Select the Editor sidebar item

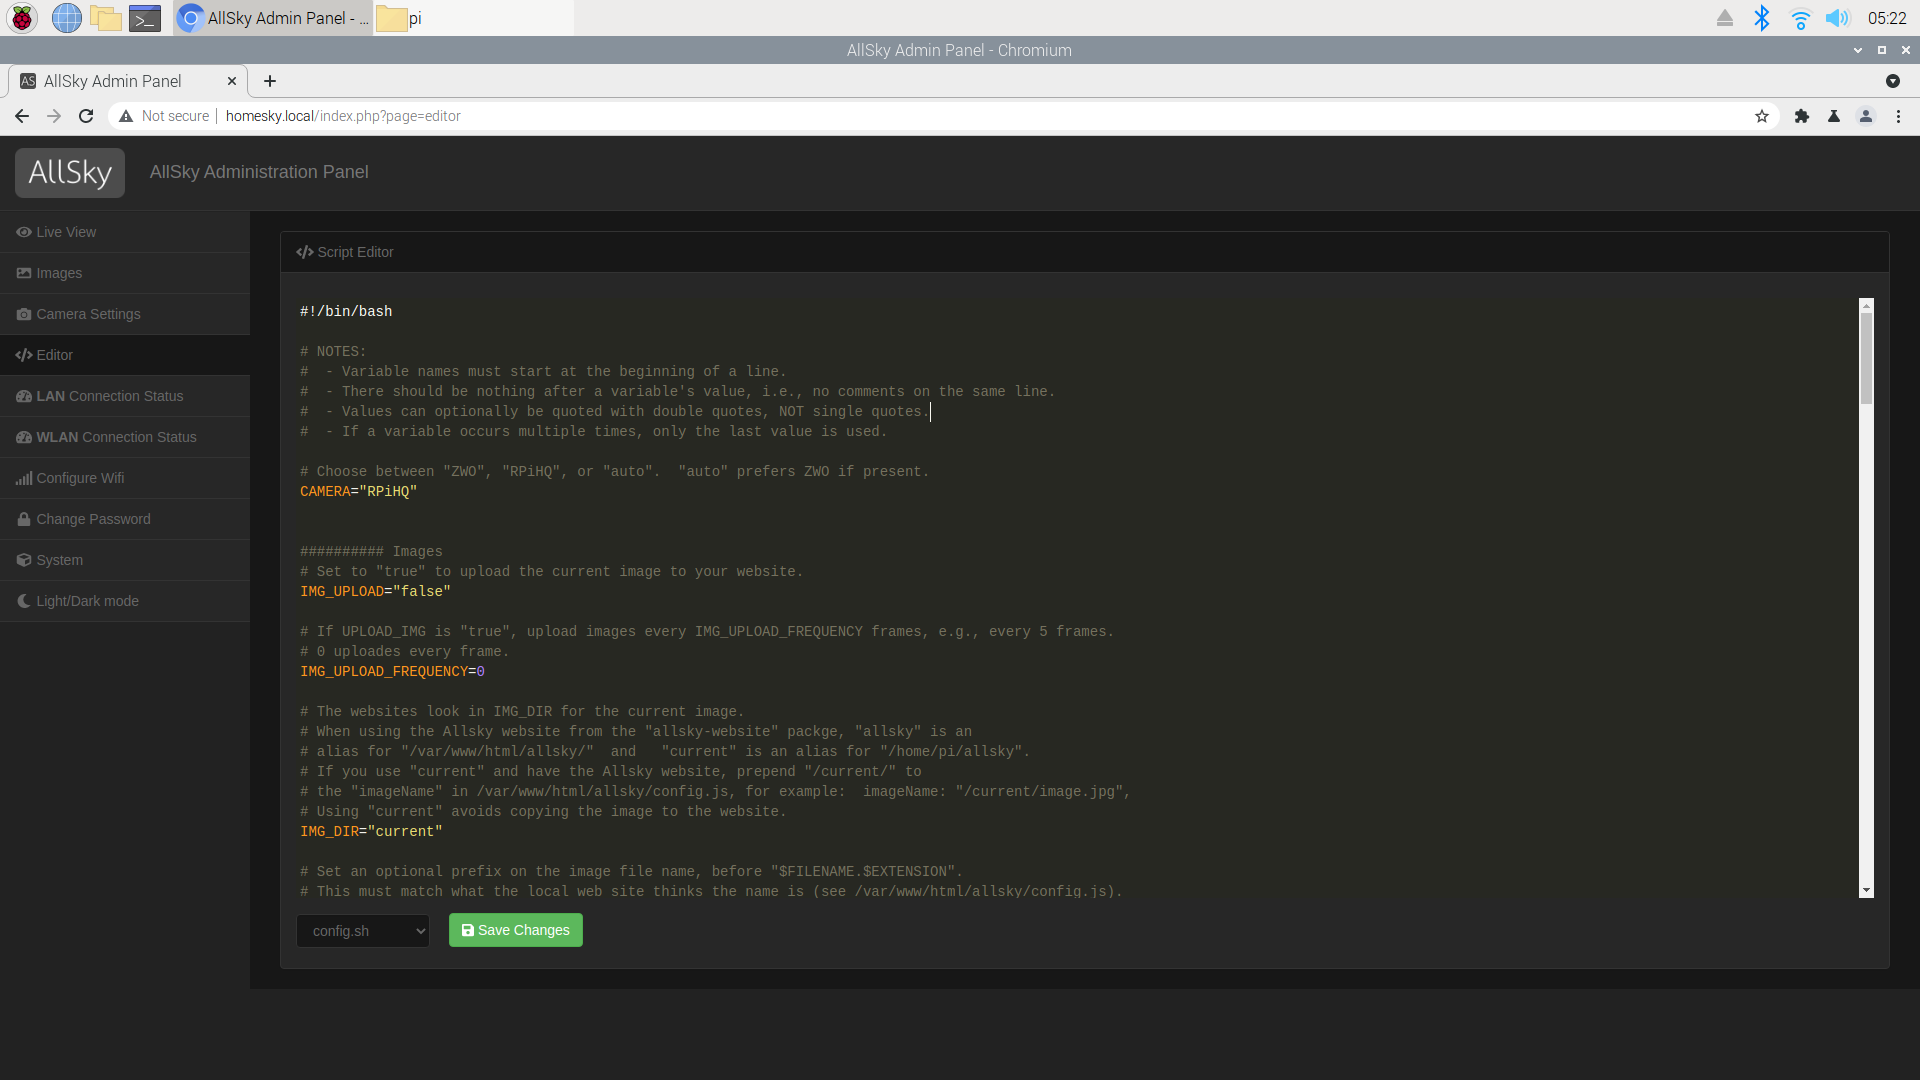point(125,355)
